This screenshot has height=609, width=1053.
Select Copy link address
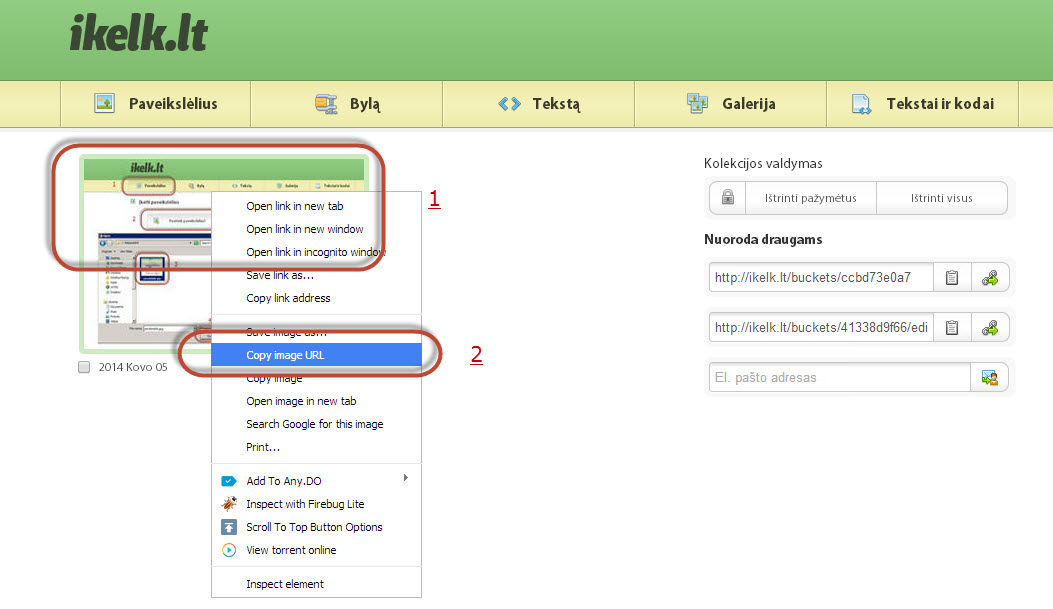pyautogui.click(x=316, y=298)
